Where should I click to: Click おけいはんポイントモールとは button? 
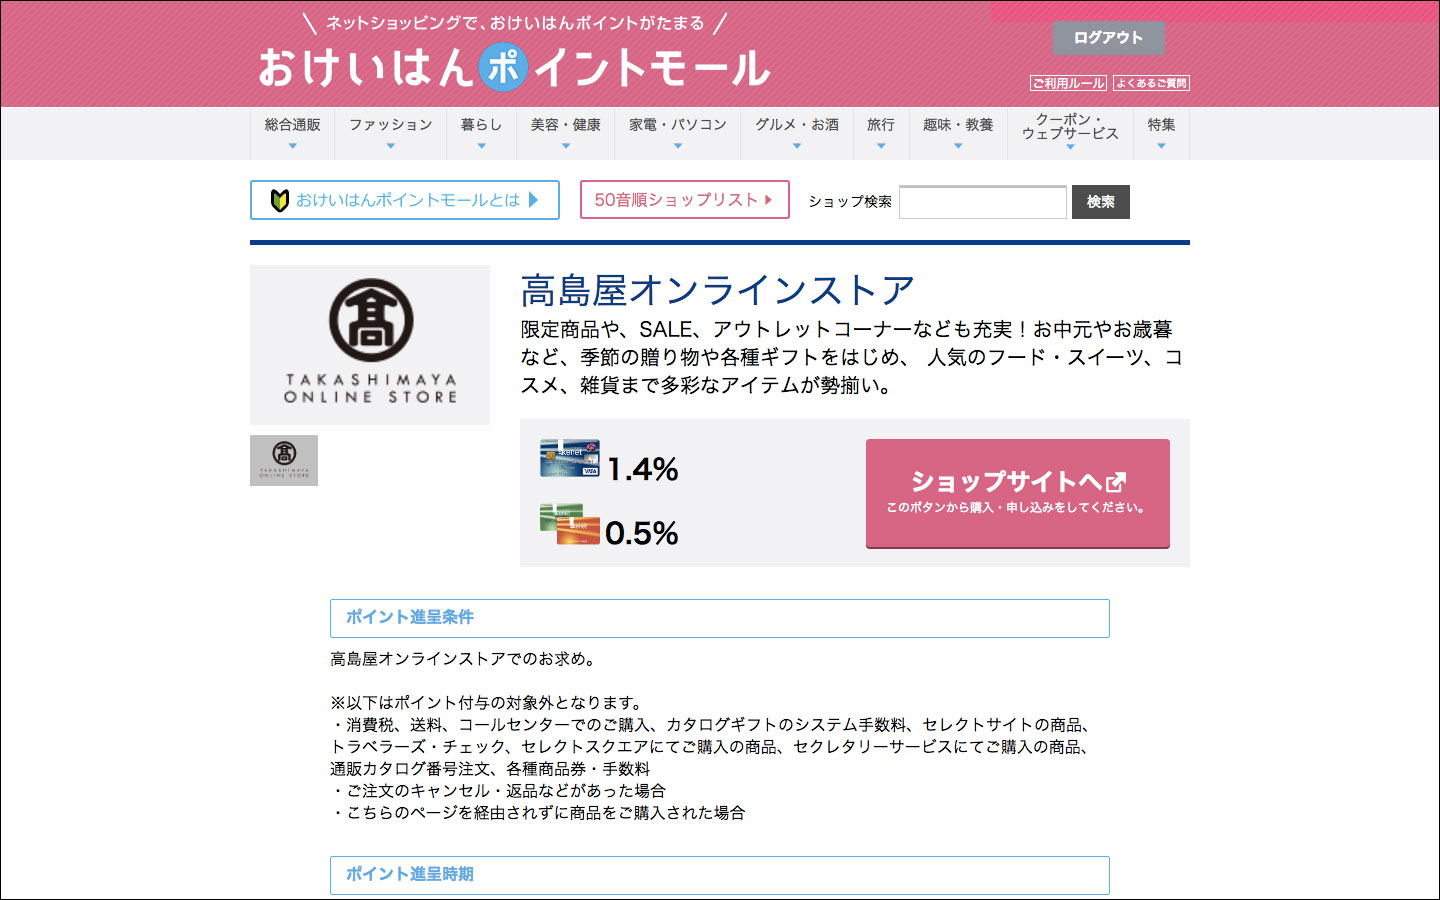[405, 200]
